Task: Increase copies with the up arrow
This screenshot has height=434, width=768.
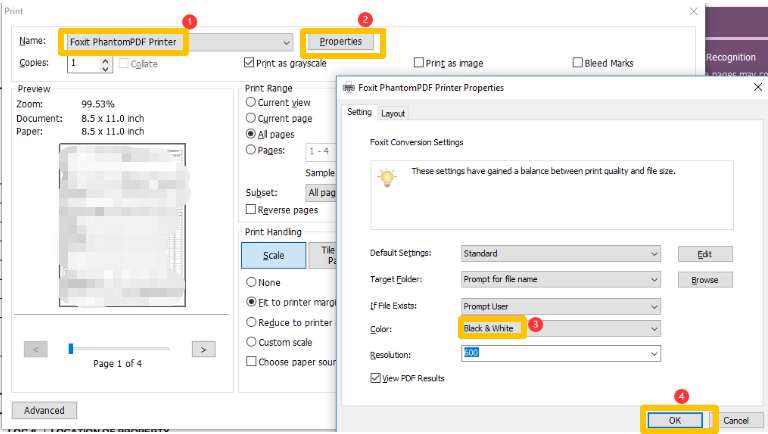Action: pyautogui.click(x=105, y=60)
